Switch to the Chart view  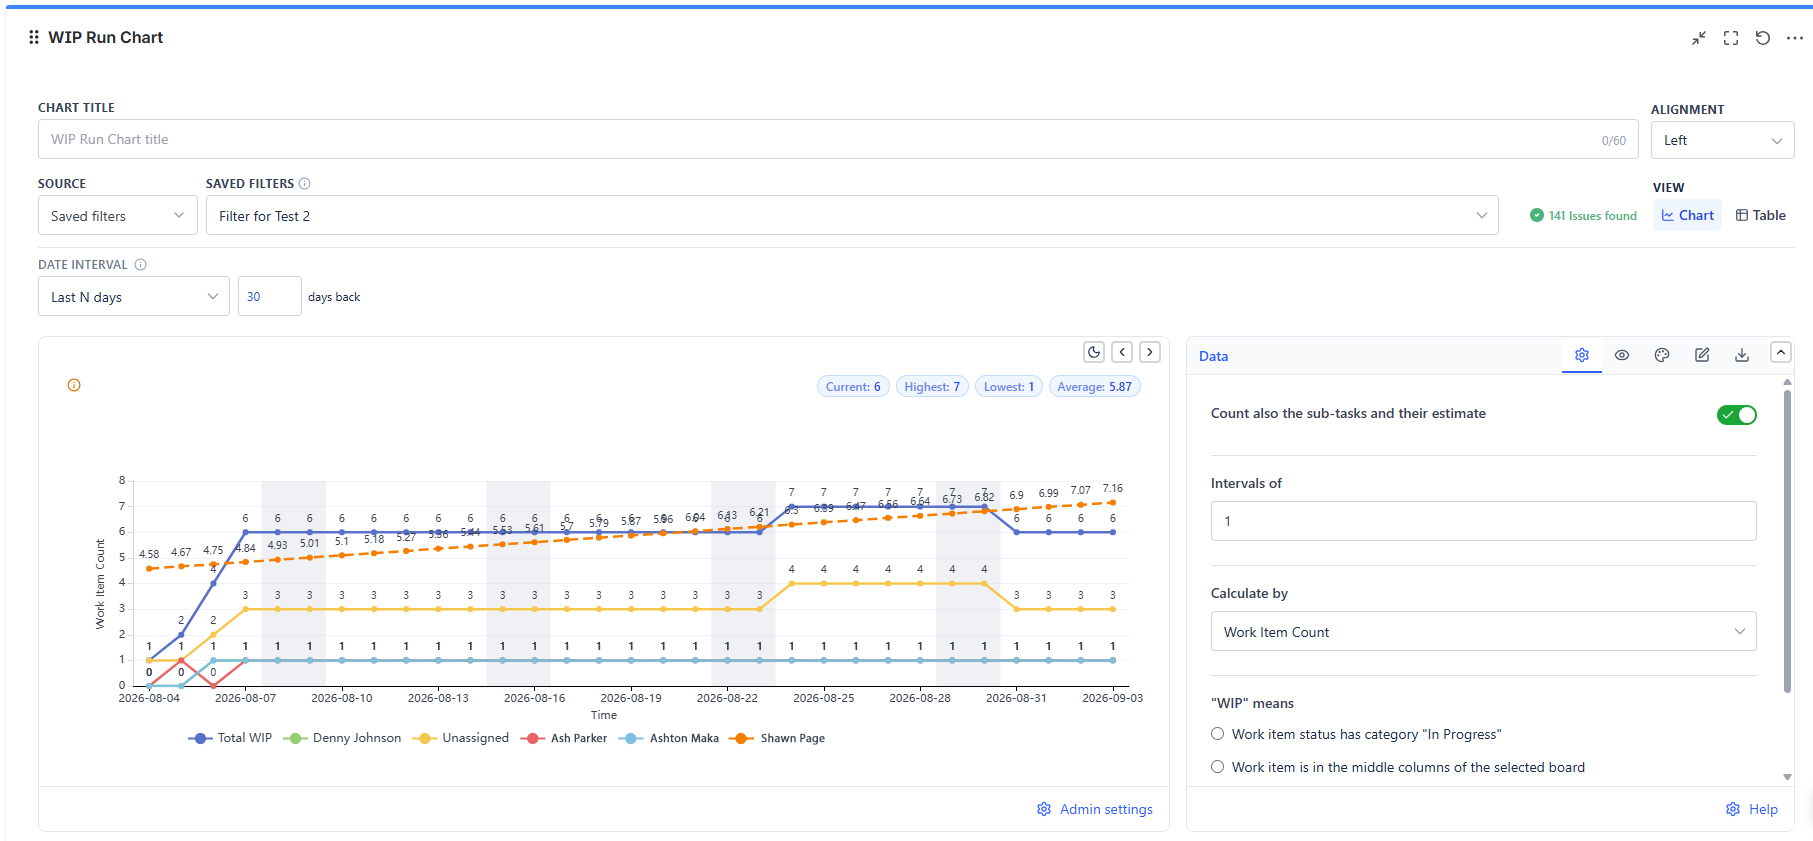click(1687, 215)
